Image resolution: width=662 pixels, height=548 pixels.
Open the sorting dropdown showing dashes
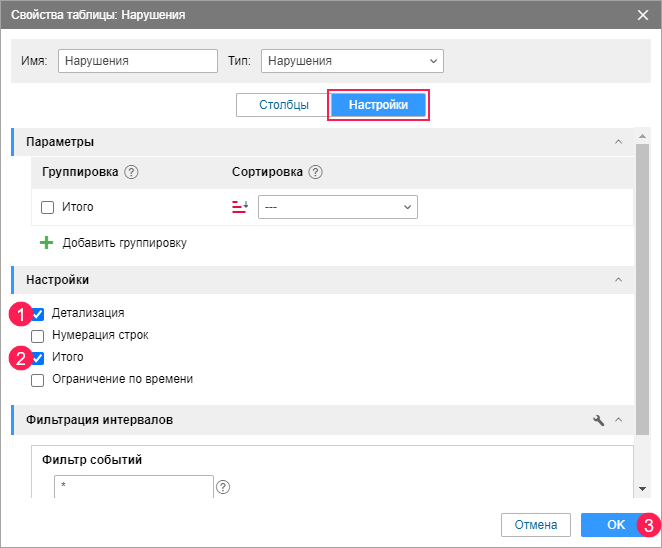(x=337, y=207)
